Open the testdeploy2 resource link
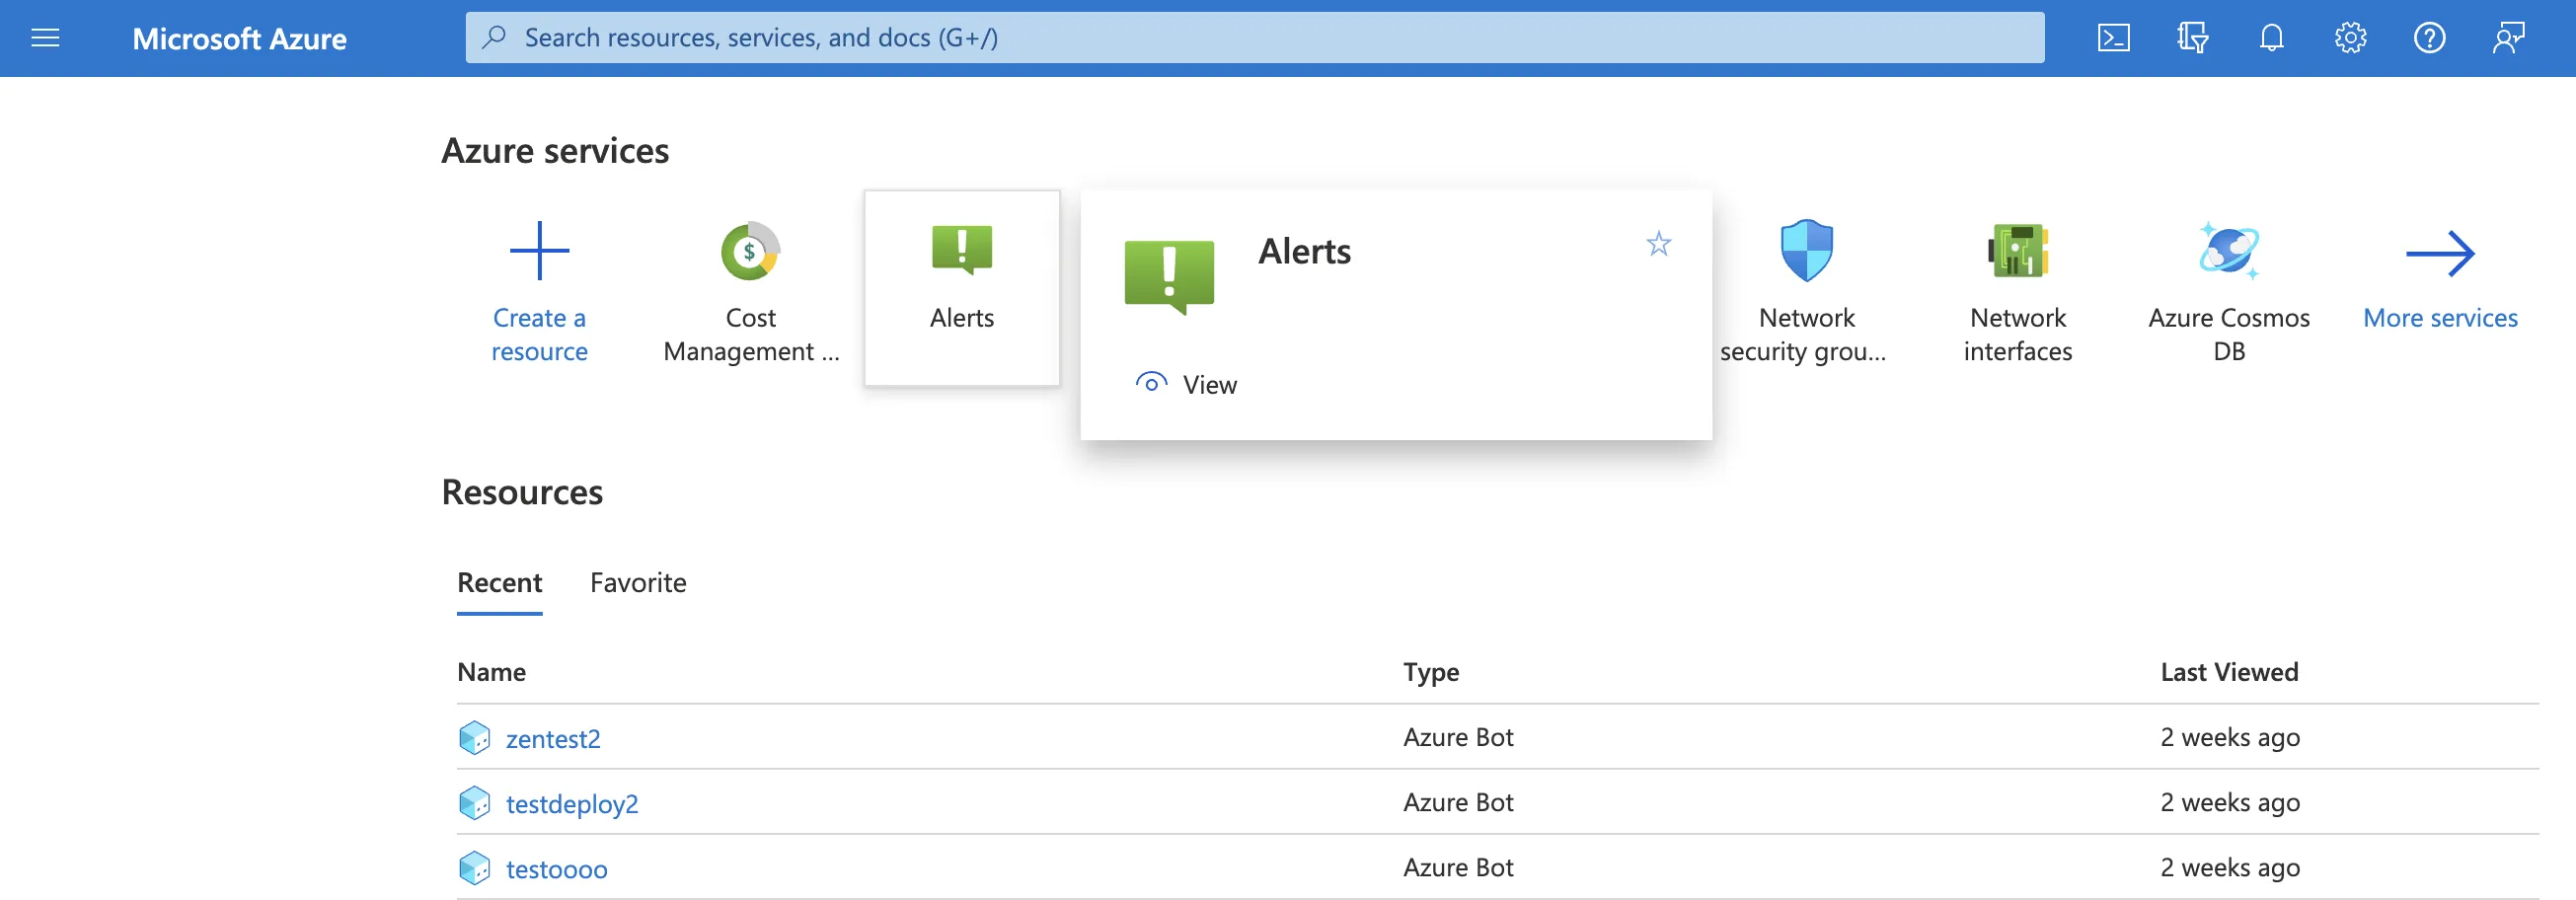 pyautogui.click(x=572, y=803)
